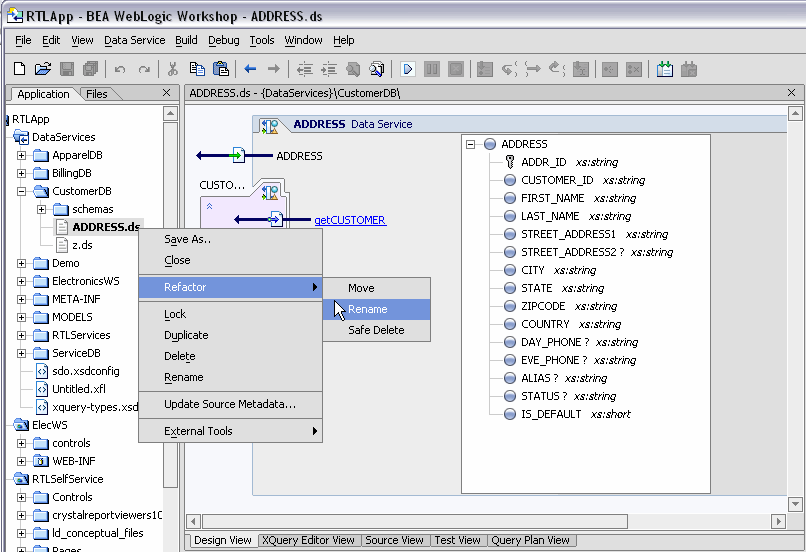Click the Redo toolbar icon
The width and height of the screenshot is (806, 552).
(x=144, y=69)
